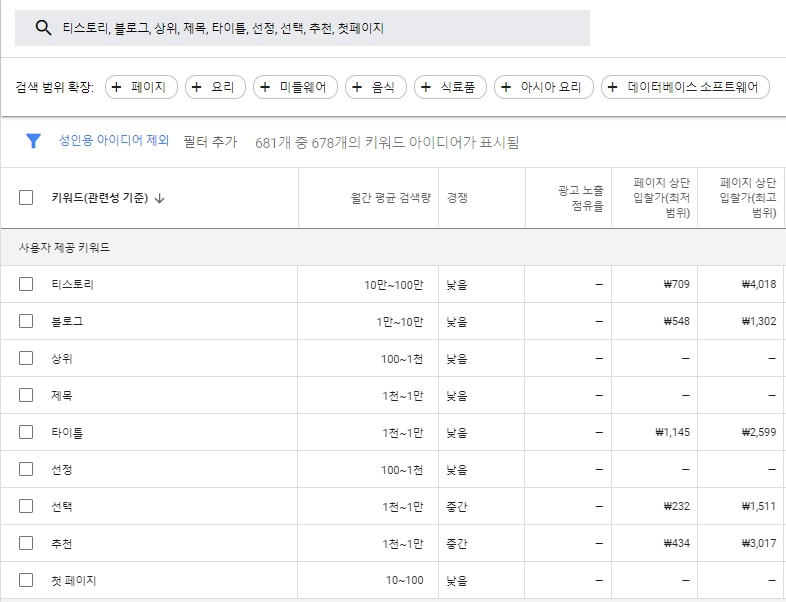This screenshot has height=602, width=786.
Task: Click the ₩4,018 high bid value
Action: coord(759,284)
